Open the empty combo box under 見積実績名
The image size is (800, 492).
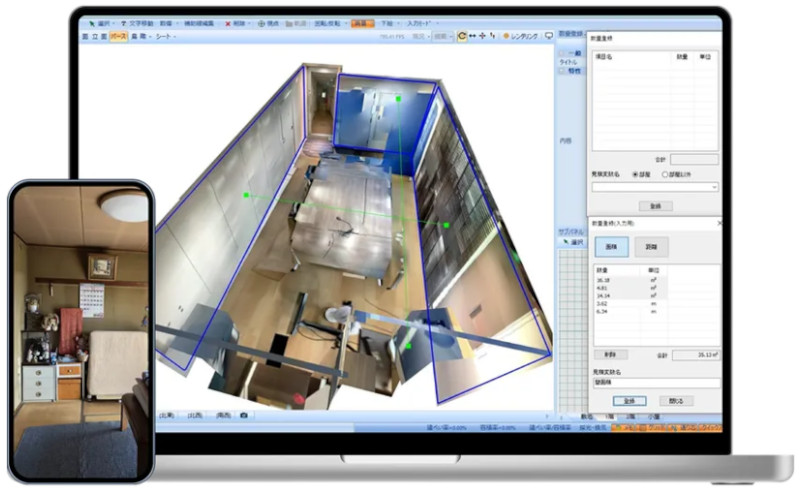pyautogui.click(x=655, y=186)
